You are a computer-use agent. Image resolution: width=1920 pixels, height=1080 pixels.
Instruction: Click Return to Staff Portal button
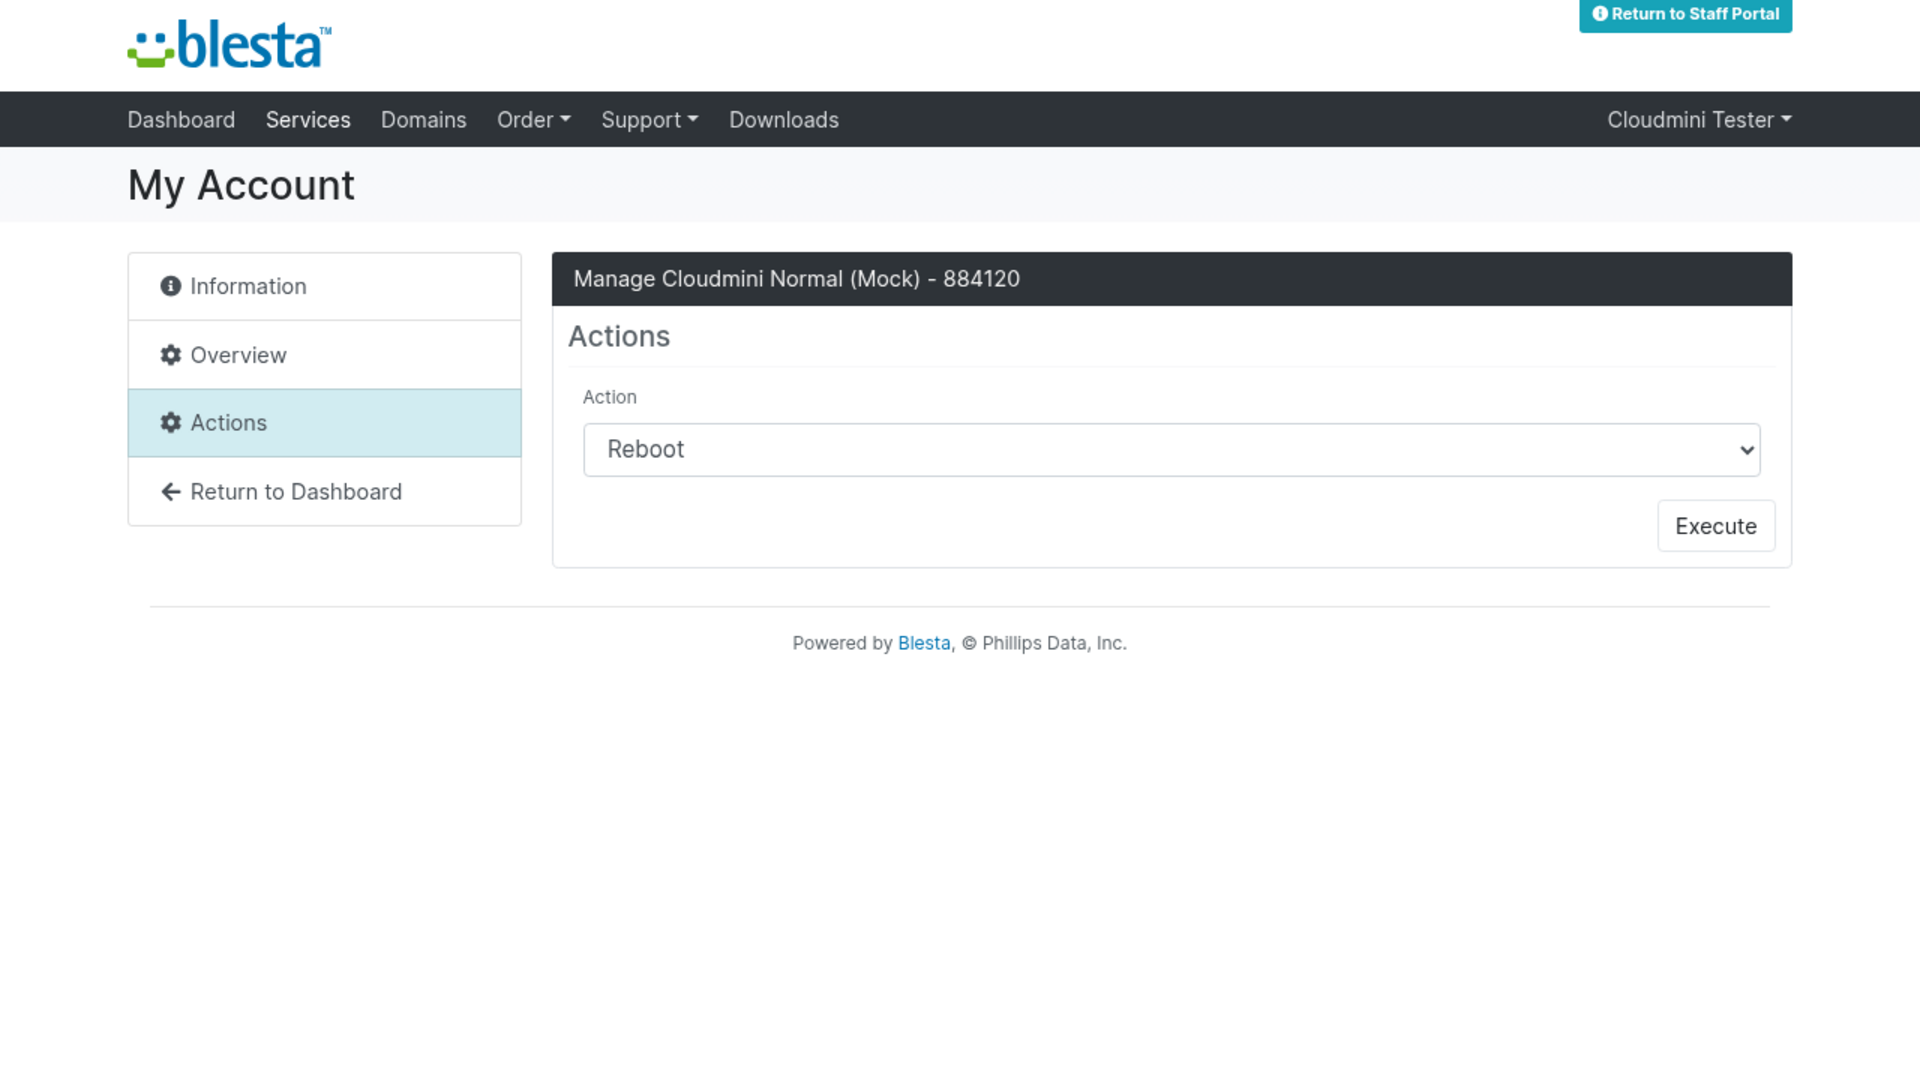pyautogui.click(x=1685, y=15)
